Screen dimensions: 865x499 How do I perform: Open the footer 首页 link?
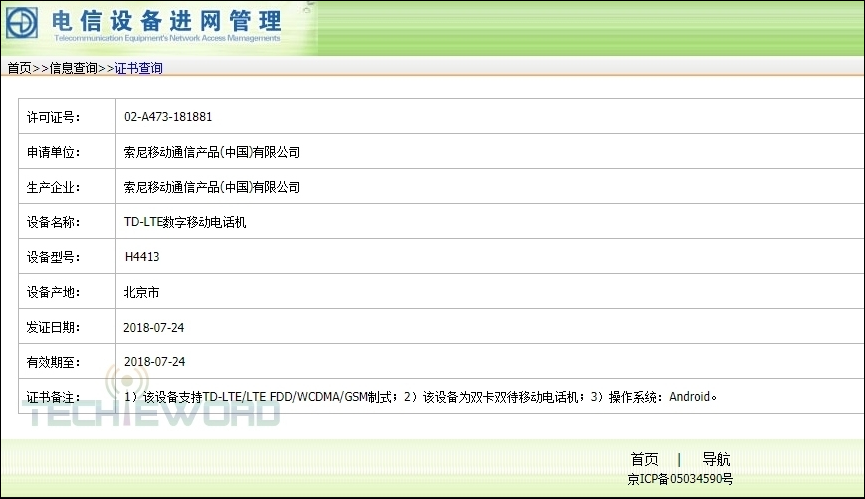(x=644, y=460)
